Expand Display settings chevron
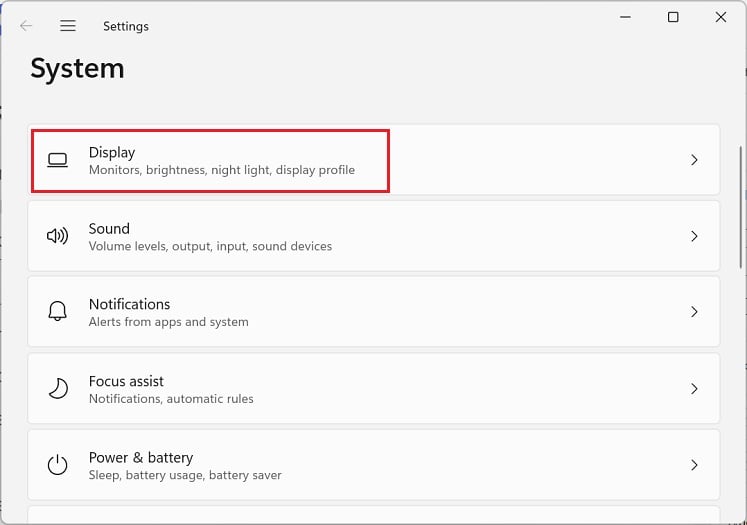This screenshot has width=747, height=525. 694,160
